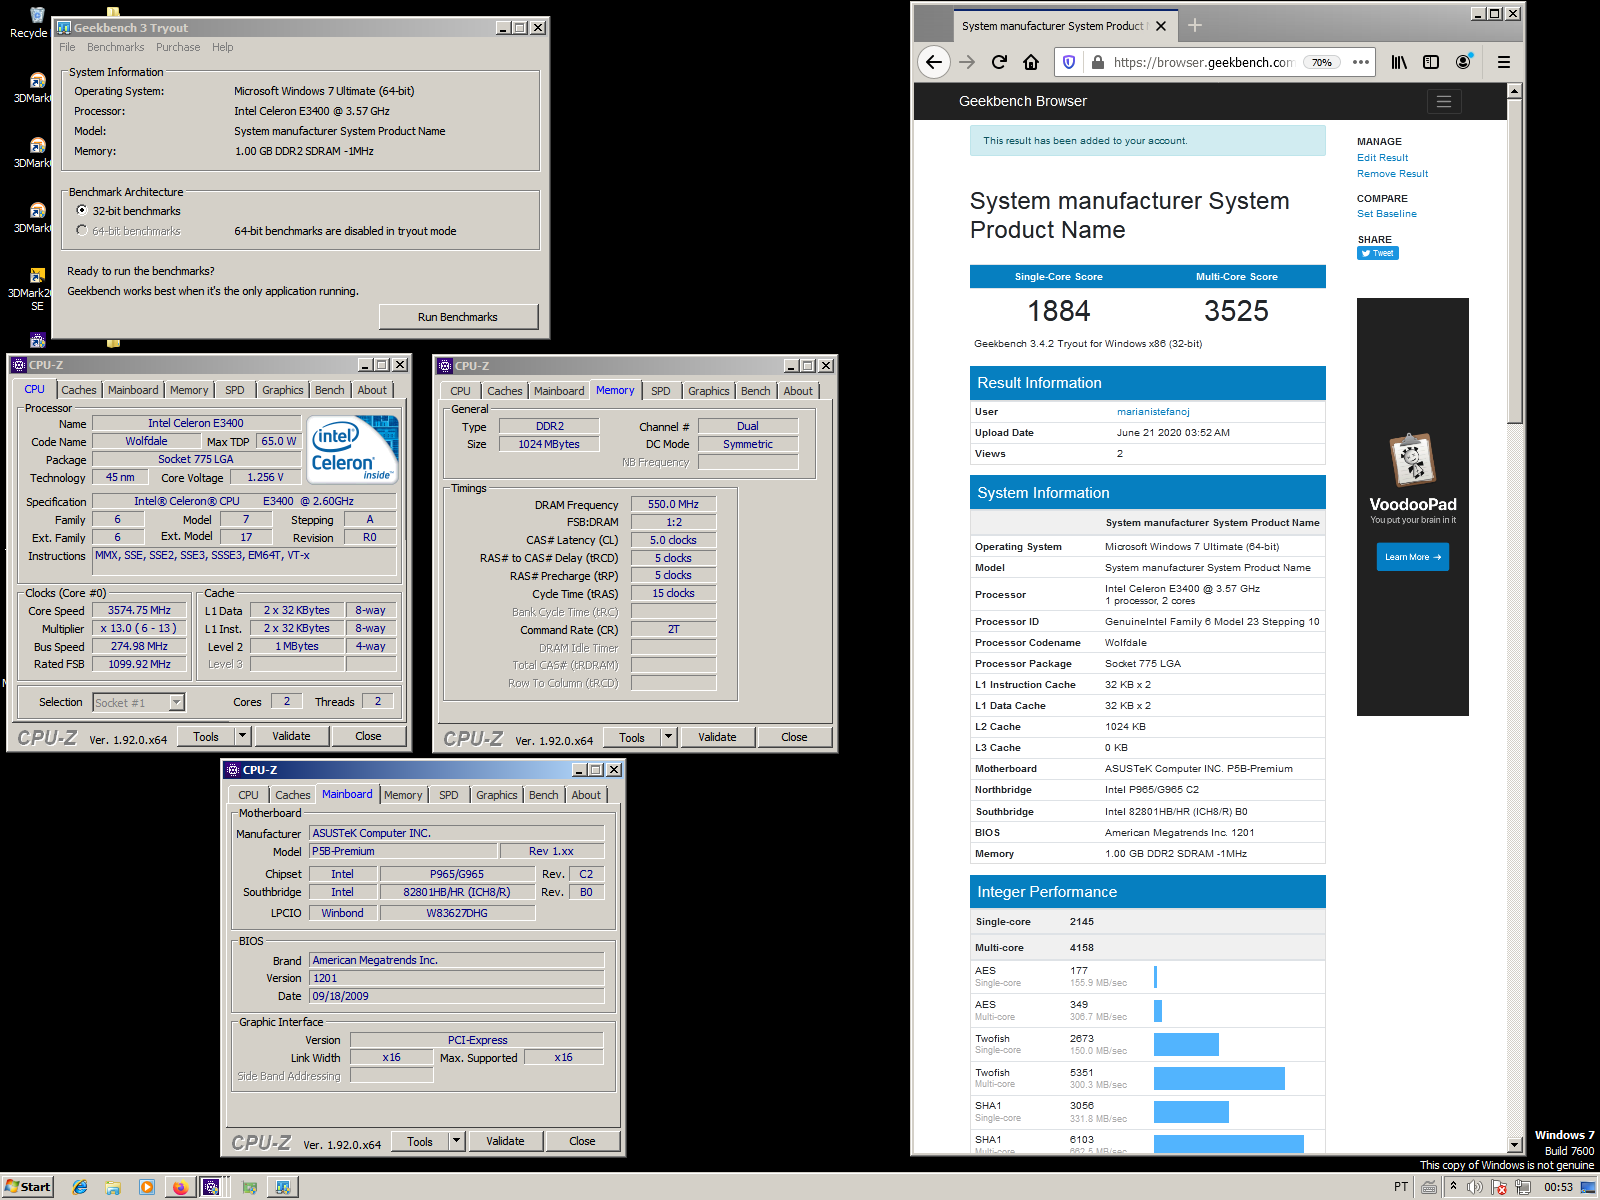Click Close in CPU-Z Memory window

point(794,737)
